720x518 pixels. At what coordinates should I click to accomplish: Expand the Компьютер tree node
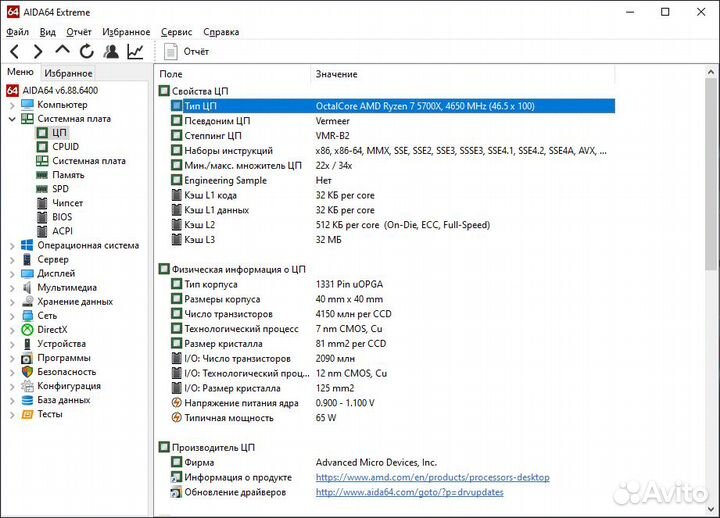click(12, 105)
